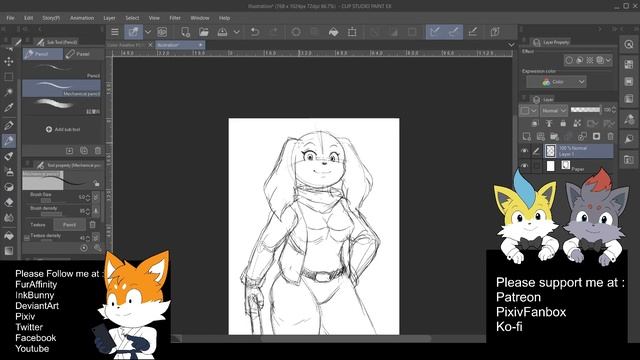Toggle Border effect icon in Layer Property

[x=569, y=60]
